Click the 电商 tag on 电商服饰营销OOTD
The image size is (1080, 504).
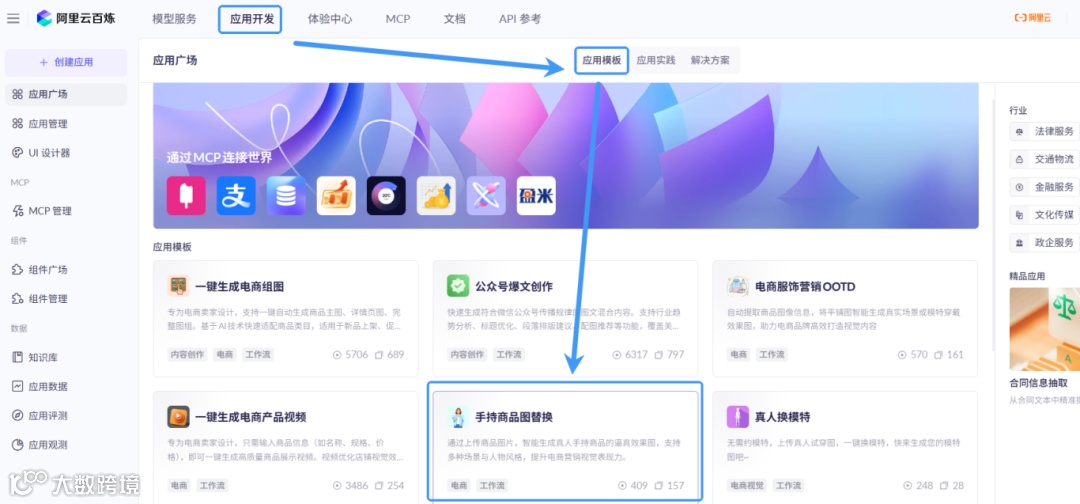tap(738, 355)
